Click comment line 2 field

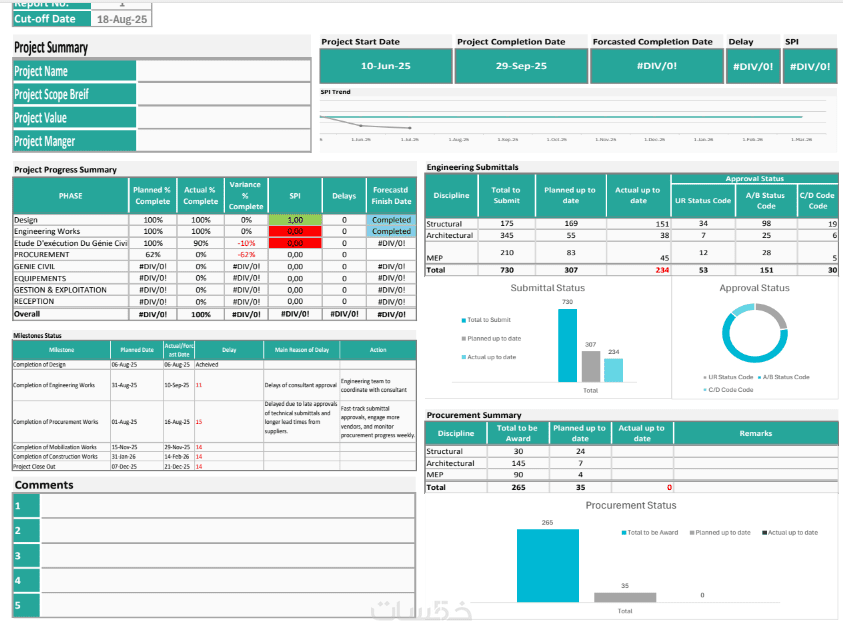(x=227, y=530)
